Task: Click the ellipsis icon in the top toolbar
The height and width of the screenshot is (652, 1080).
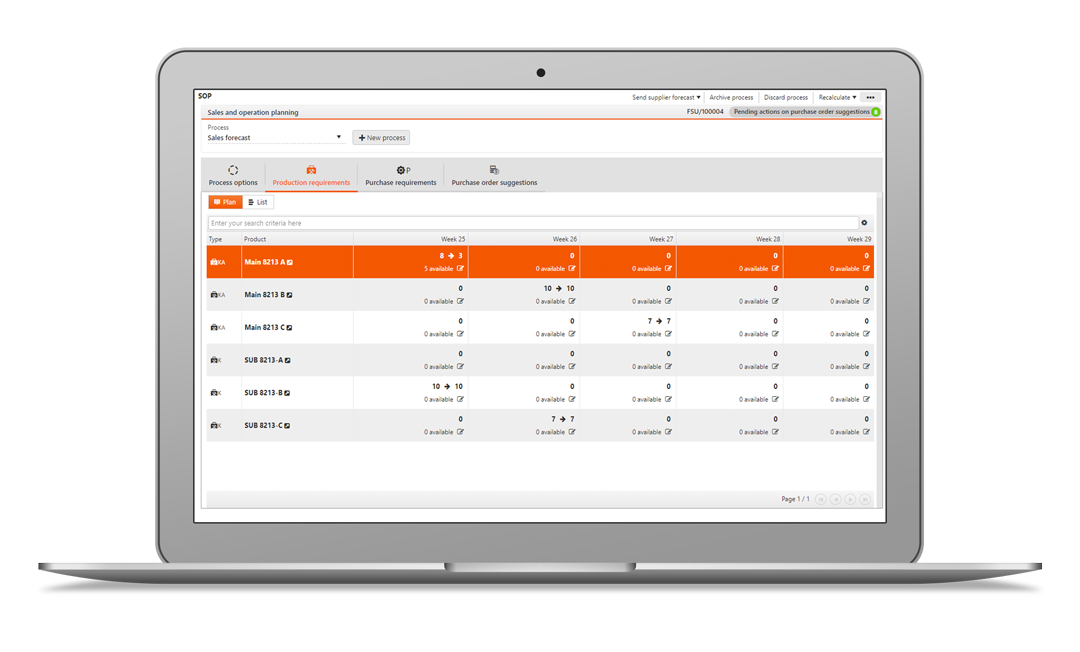Action: click(x=870, y=97)
